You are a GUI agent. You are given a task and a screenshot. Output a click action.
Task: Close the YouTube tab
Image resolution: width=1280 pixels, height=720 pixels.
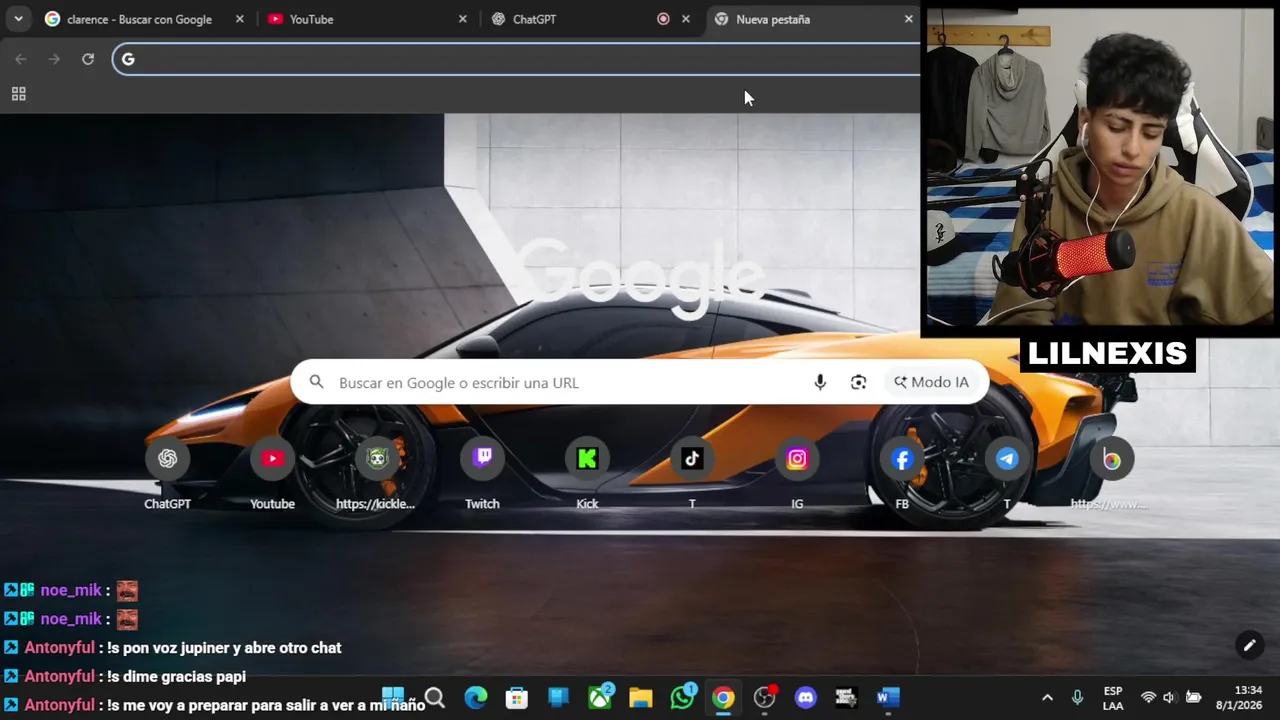pyautogui.click(x=462, y=19)
